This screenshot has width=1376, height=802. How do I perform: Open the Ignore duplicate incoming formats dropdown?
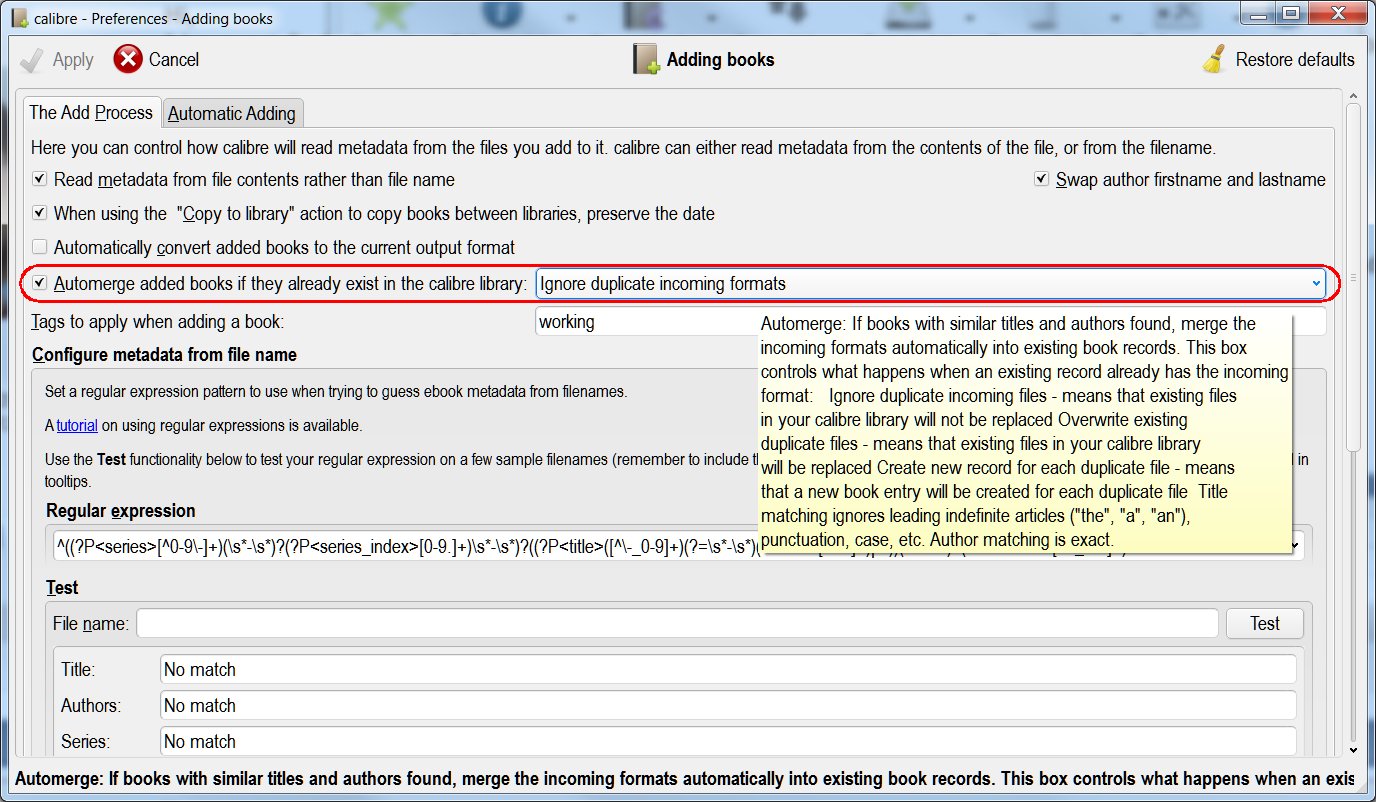(931, 284)
